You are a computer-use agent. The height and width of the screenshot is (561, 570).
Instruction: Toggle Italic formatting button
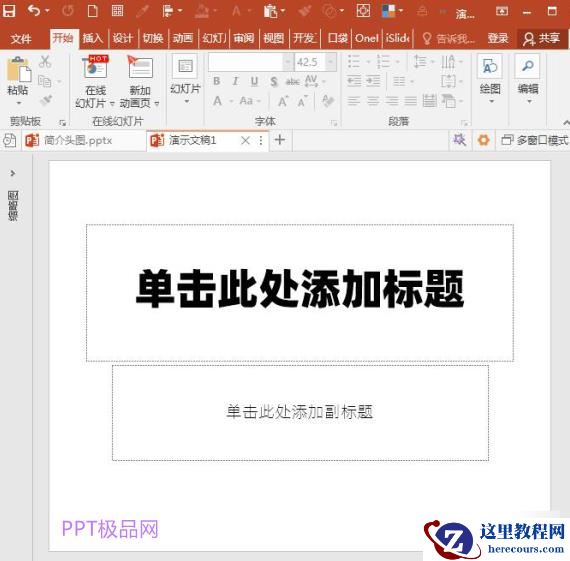236,81
